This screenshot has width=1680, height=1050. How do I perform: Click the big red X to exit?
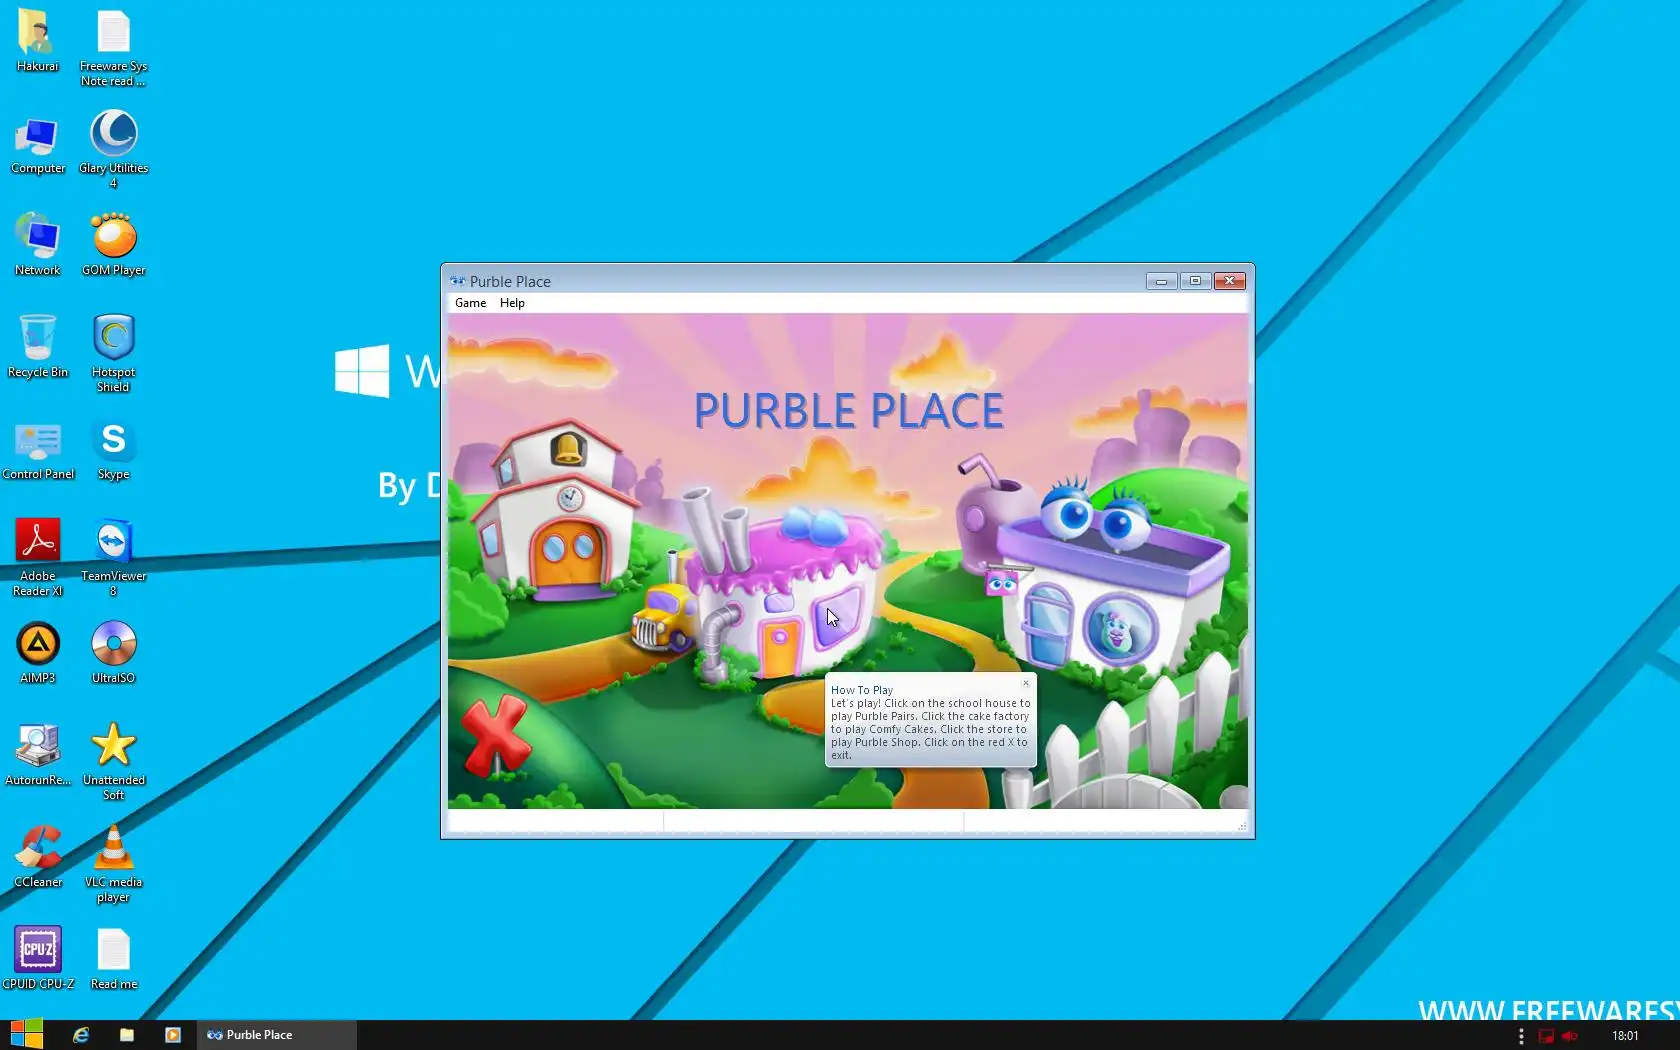[x=496, y=737]
